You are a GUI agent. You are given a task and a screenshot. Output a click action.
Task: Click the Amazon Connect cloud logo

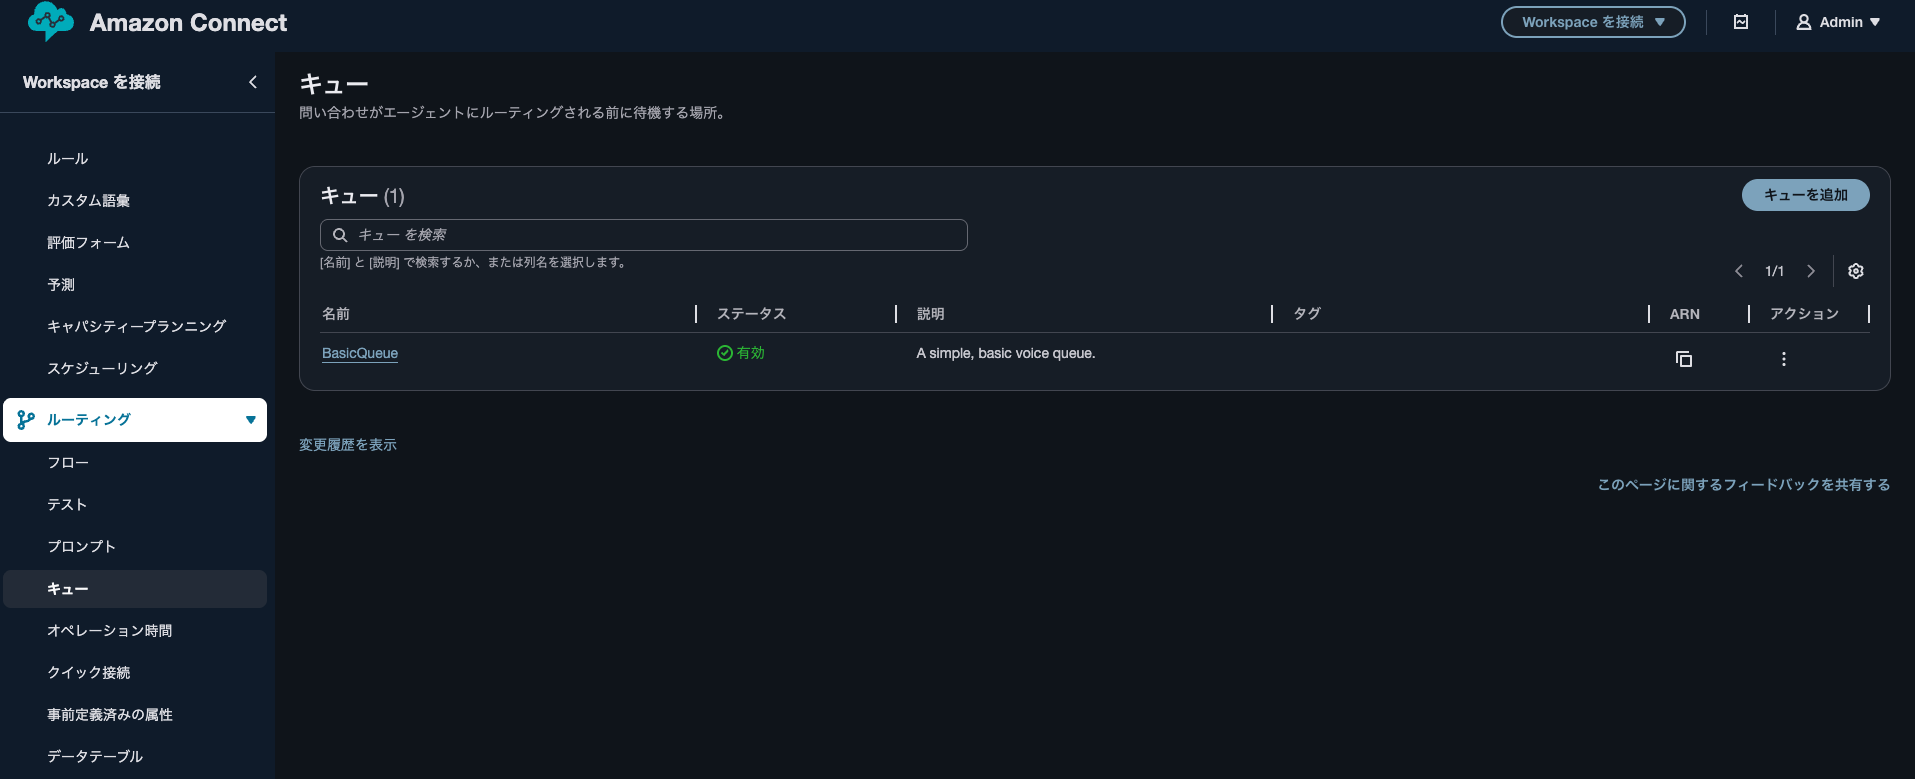[x=51, y=21]
